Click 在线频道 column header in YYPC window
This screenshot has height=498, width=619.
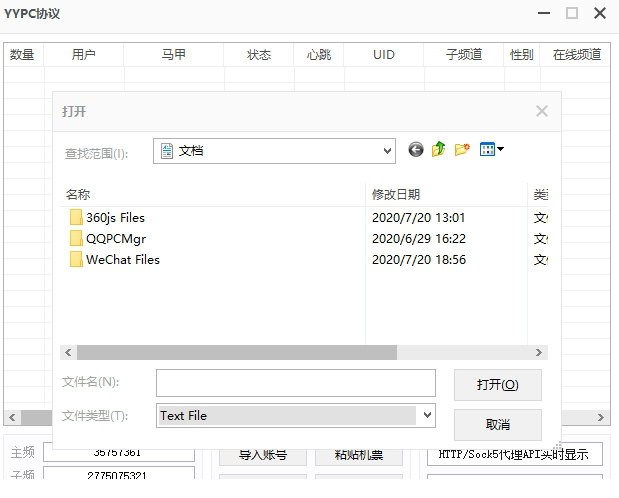(577, 54)
